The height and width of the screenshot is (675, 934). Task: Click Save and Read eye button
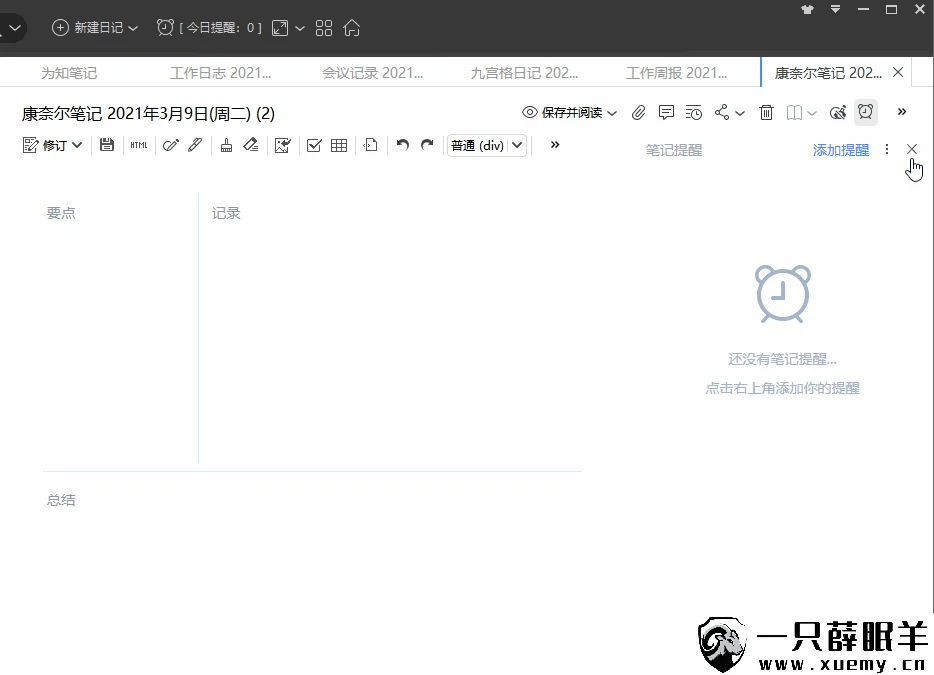[562, 113]
